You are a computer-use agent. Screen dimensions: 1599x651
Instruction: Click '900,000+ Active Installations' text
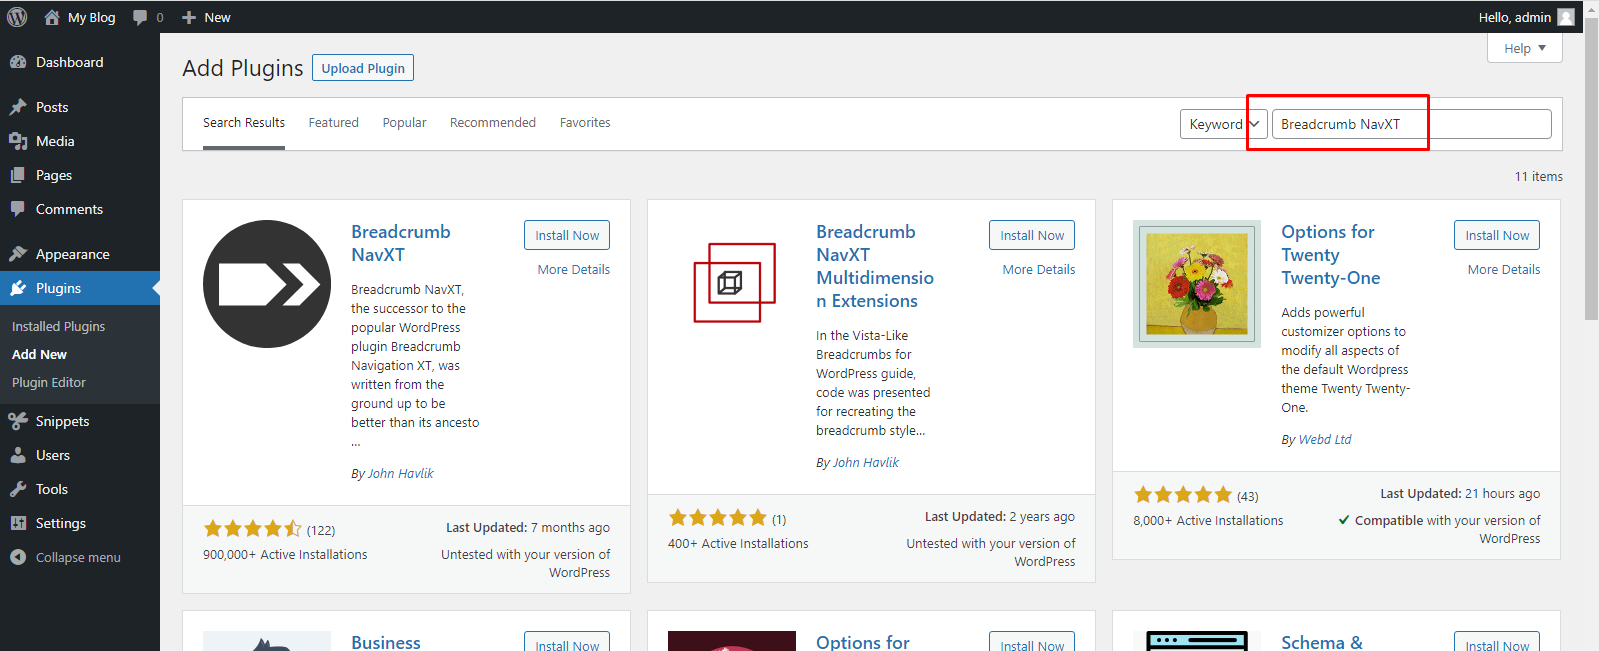tap(285, 554)
